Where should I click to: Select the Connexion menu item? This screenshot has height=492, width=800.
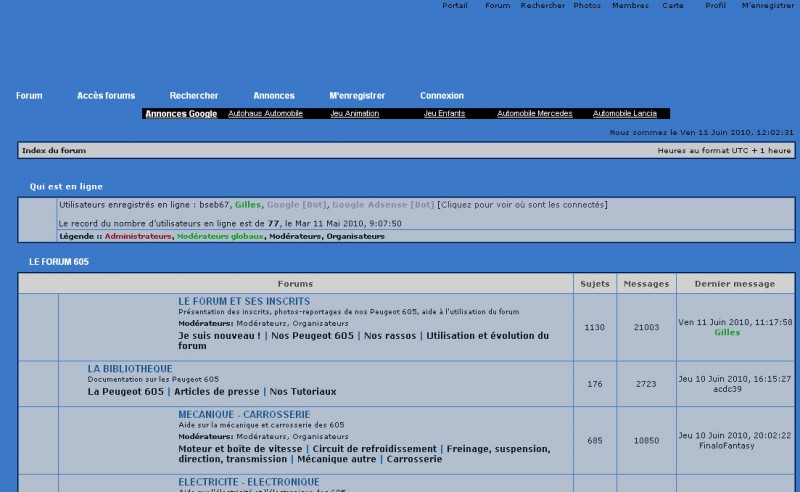coord(442,95)
